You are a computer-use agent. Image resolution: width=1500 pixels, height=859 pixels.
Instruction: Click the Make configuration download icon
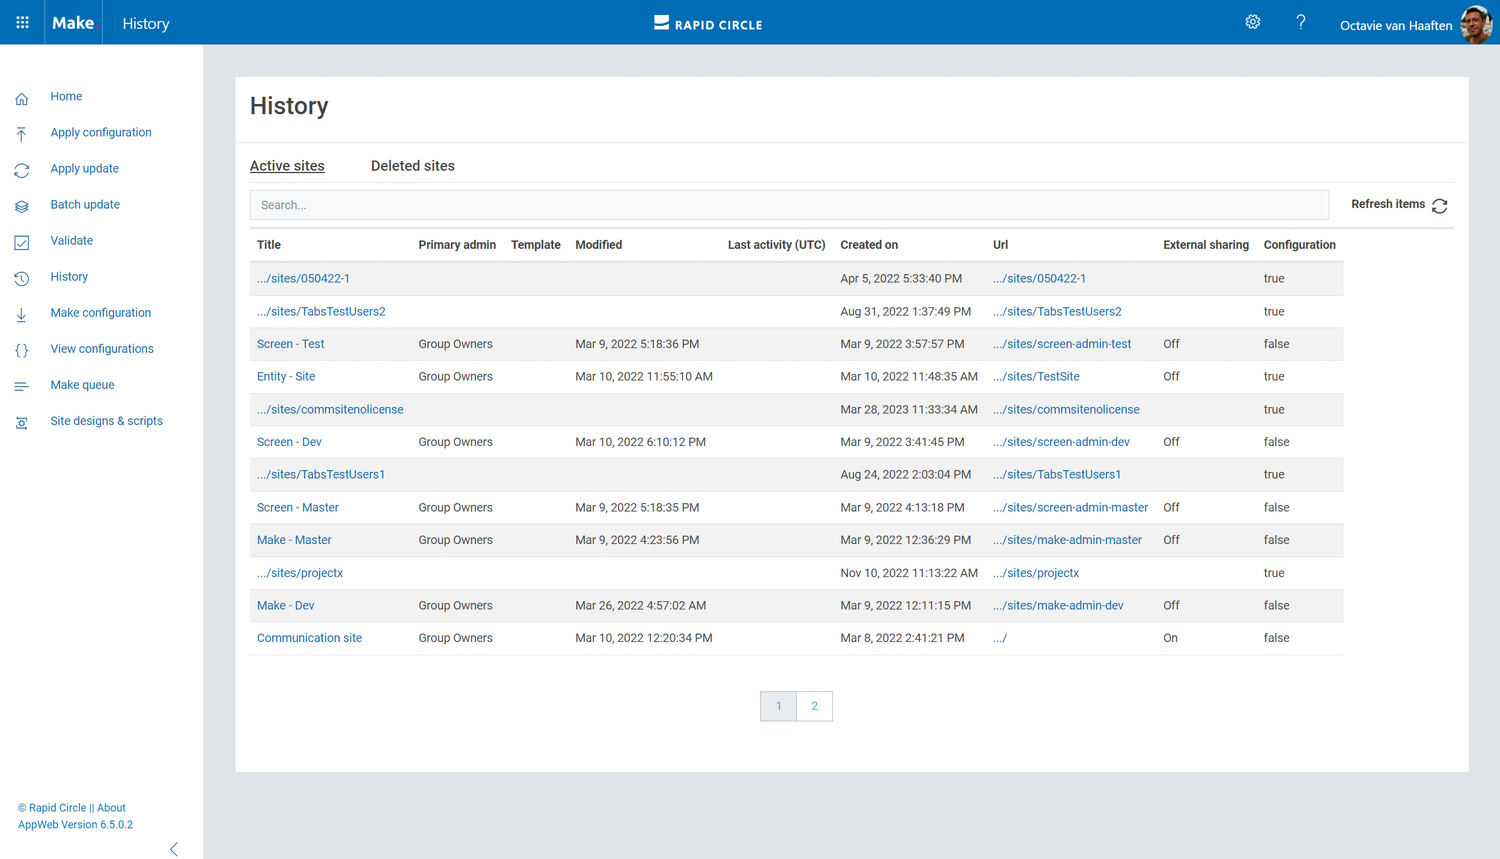pyautogui.click(x=22, y=314)
